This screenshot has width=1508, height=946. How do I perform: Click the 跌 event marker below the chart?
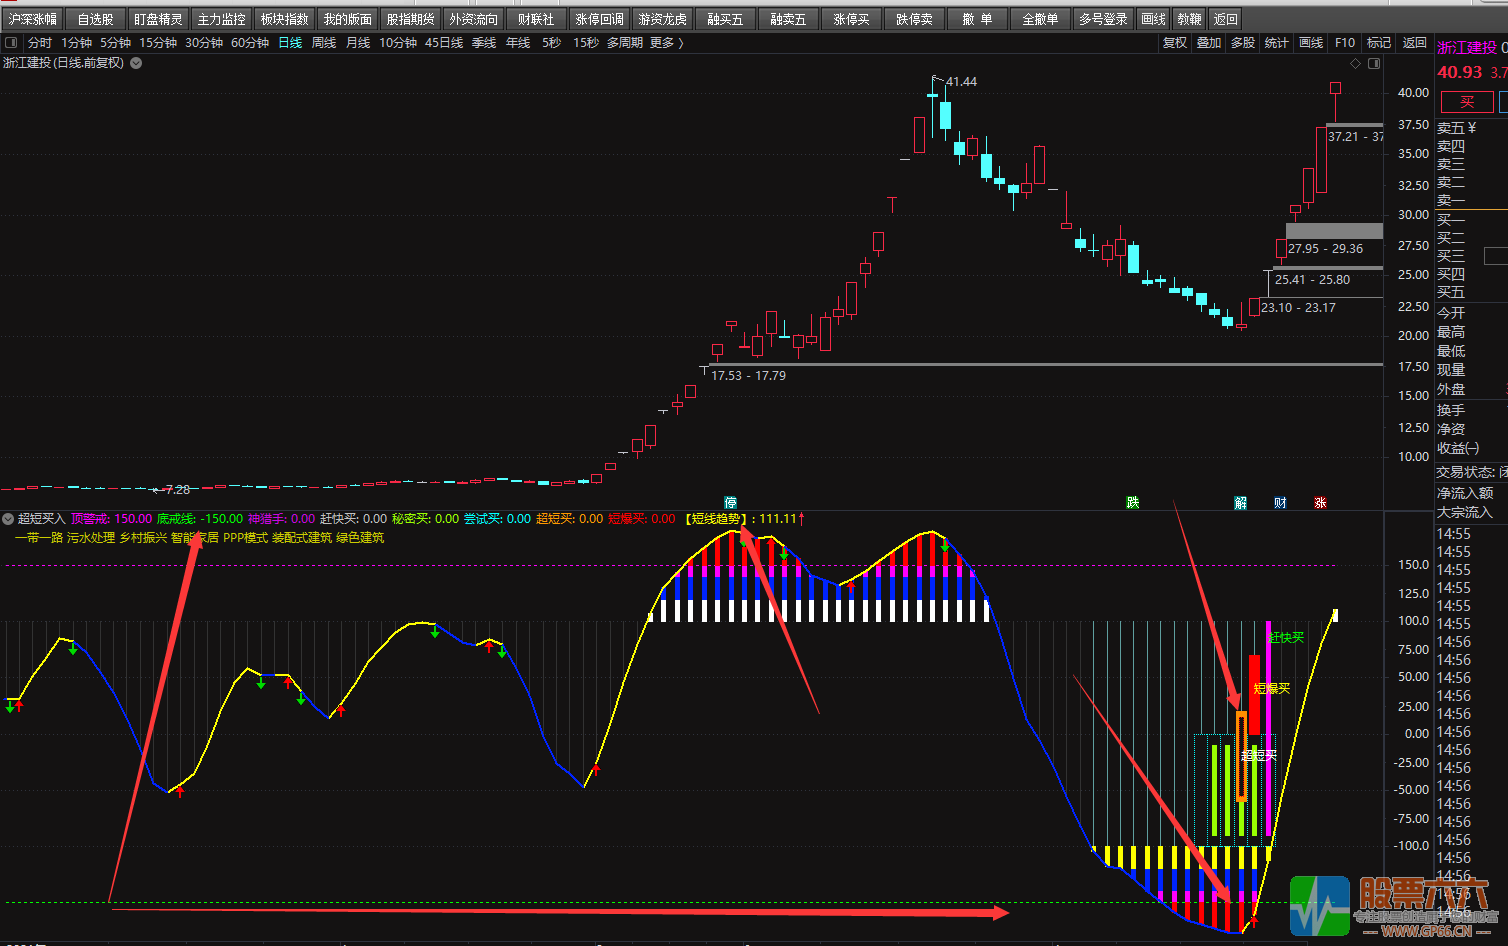click(x=1133, y=503)
